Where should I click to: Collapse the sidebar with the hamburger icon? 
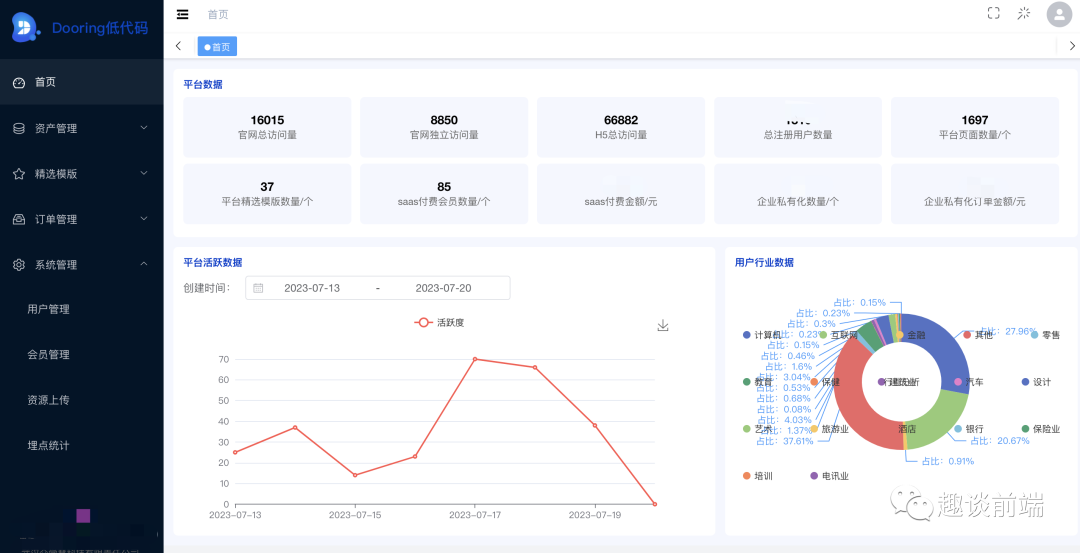pyautogui.click(x=183, y=14)
